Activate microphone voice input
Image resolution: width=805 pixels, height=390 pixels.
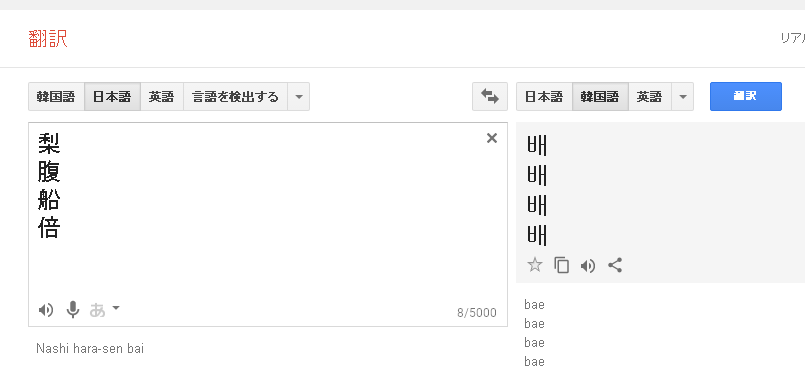(x=73, y=309)
